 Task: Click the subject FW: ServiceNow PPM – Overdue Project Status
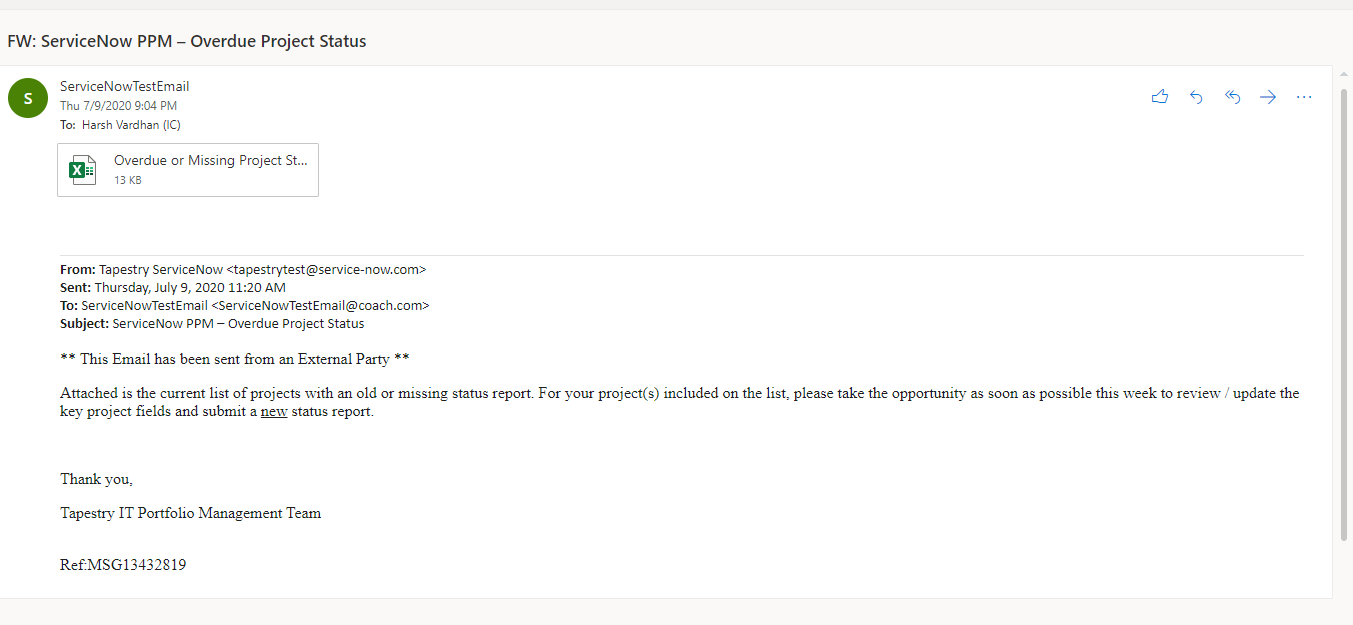187,41
